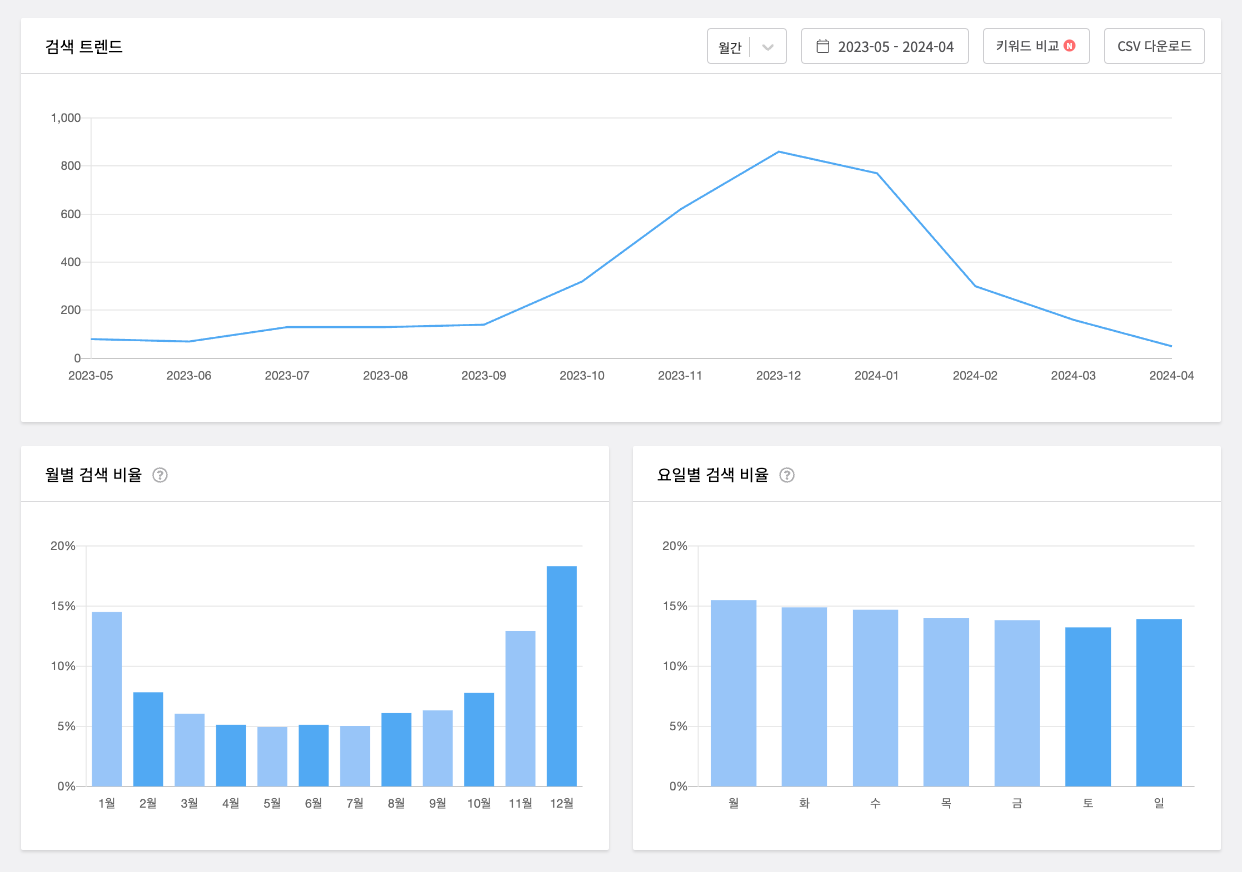1242x872 pixels.
Task: Click the 2024-04 x-axis label
Action: [1172, 376]
